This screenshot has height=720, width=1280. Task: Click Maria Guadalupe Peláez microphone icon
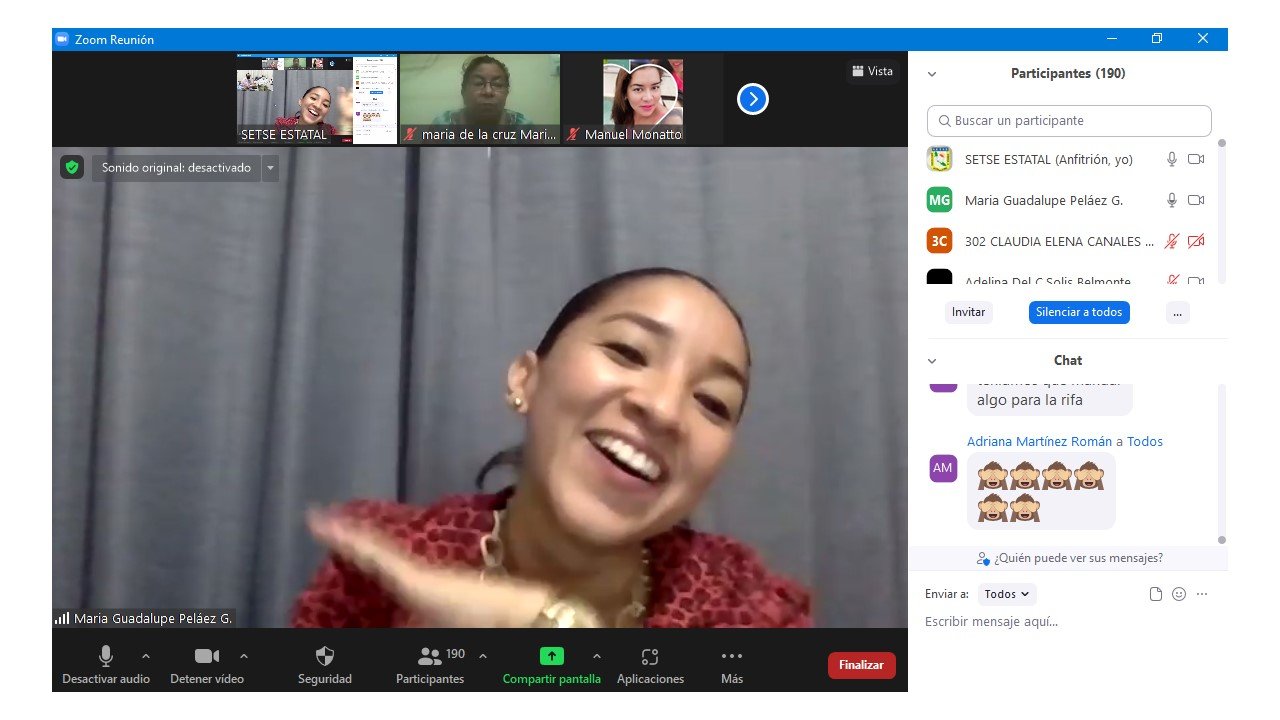click(1172, 200)
